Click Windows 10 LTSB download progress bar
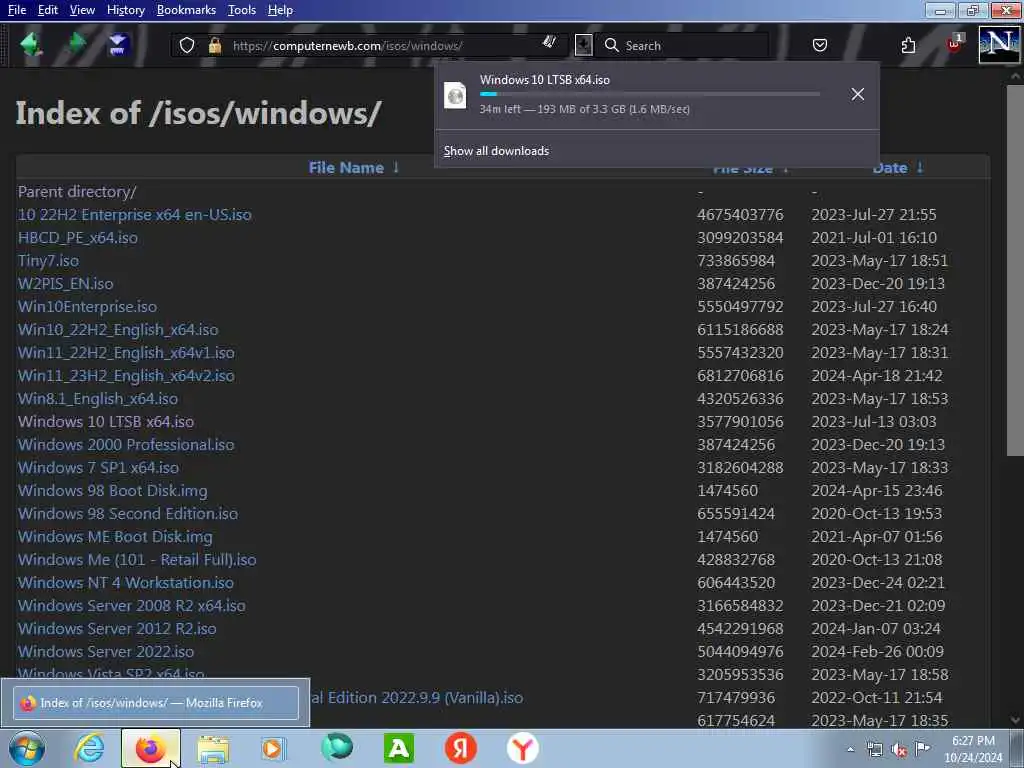This screenshot has width=1024, height=768. [650, 94]
